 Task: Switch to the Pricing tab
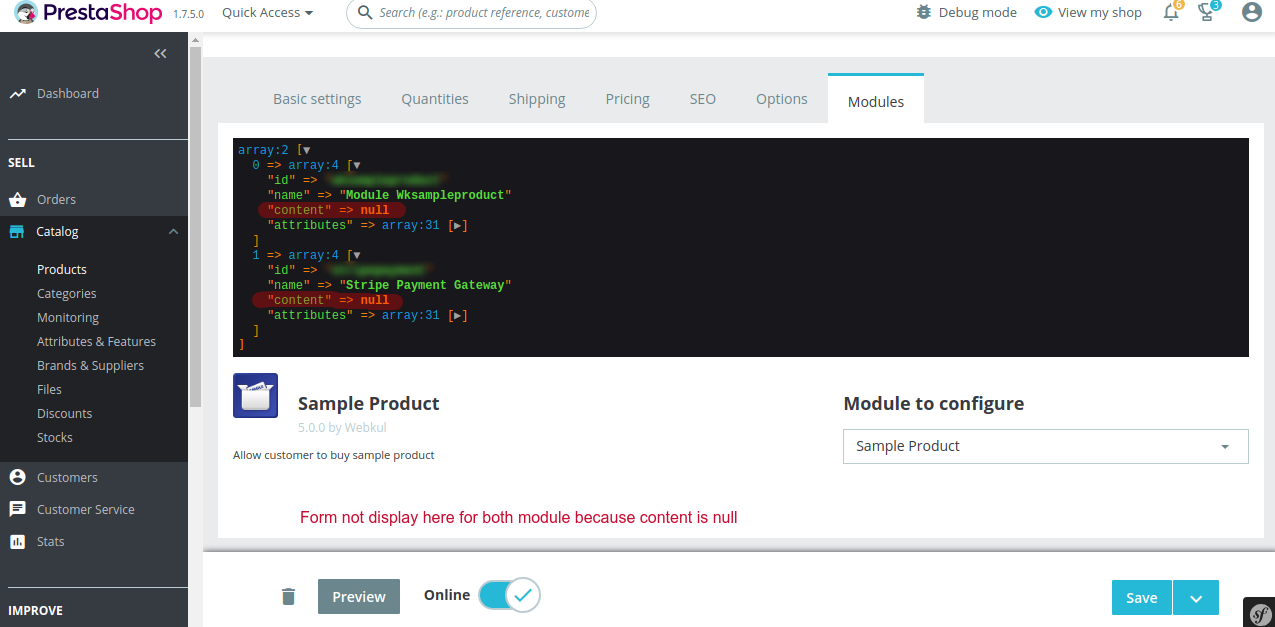click(627, 98)
